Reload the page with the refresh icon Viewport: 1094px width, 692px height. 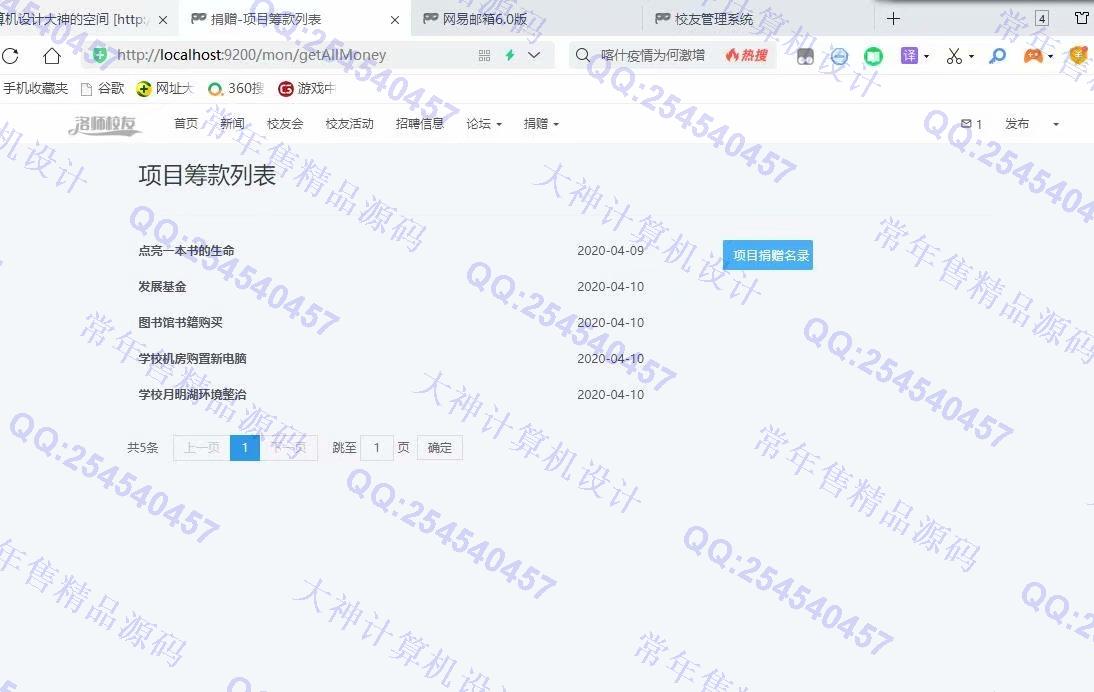coord(10,55)
